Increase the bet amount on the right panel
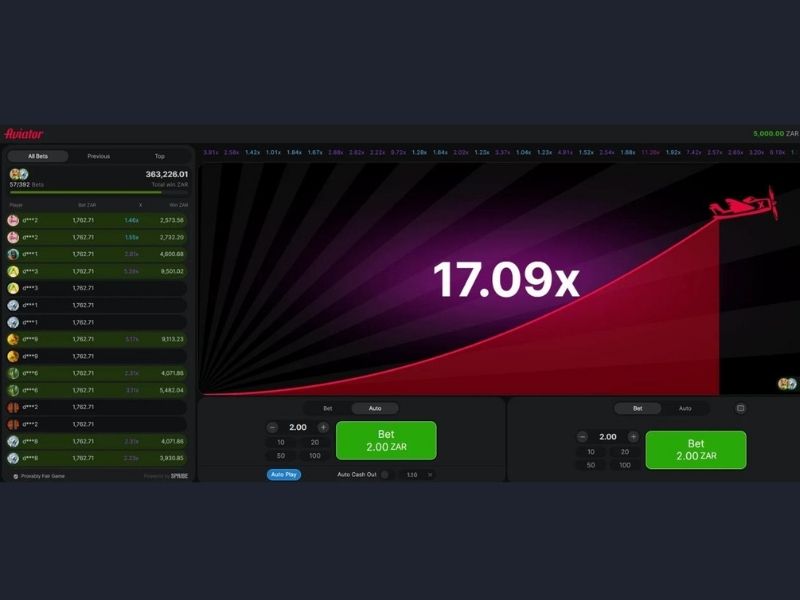Image resolution: width=800 pixels, height=600 pixels. (x=633, y=437)
